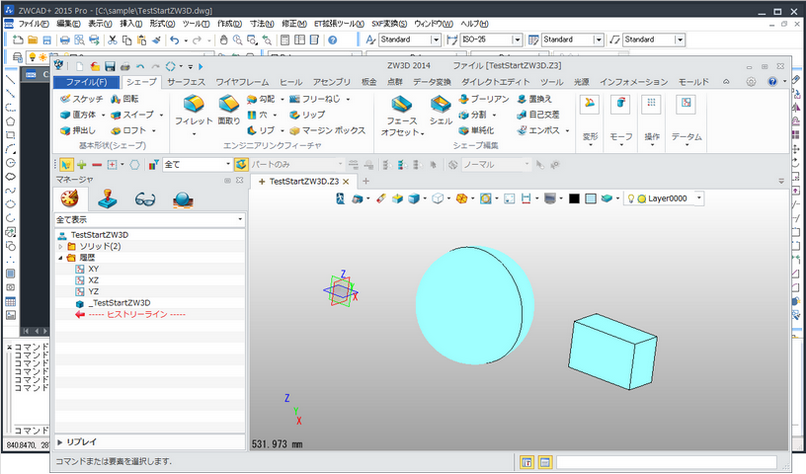Select the リブ (Rib) tool
Screen dimensions: 806x474
tap(261, 131)
